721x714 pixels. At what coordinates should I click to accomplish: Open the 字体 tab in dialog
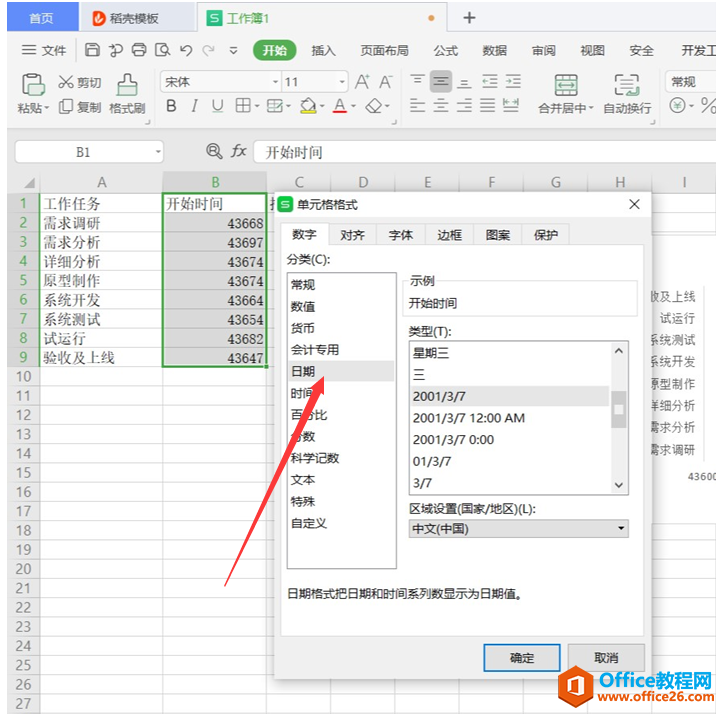coord(401,235)
